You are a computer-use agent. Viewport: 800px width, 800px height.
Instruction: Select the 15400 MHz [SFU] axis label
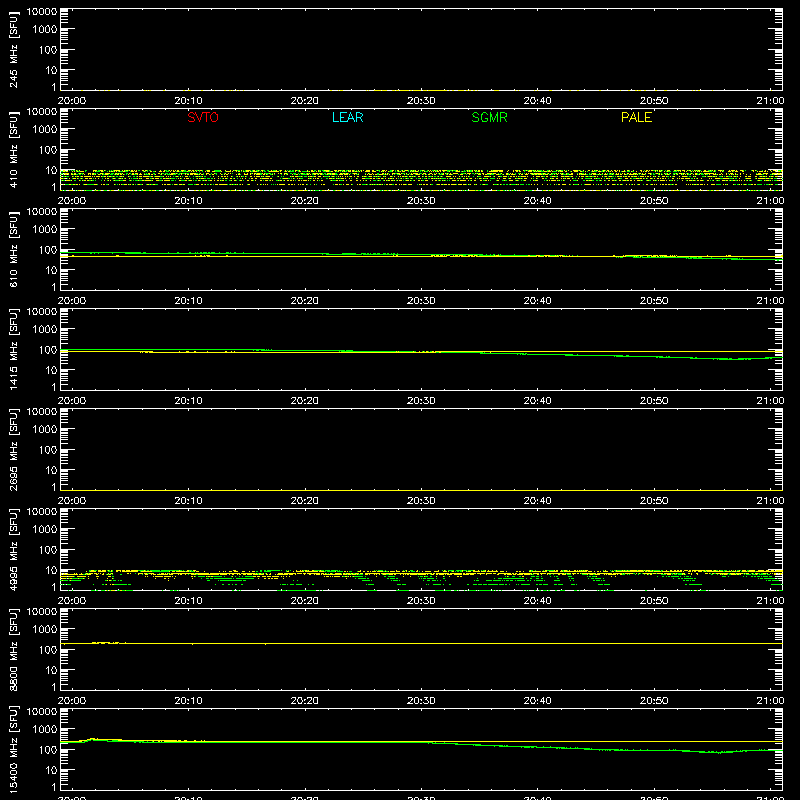tap(14, 749)
